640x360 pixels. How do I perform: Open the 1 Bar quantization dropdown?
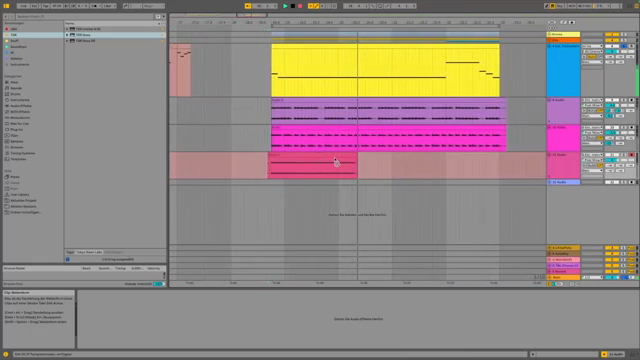pos(109,6)
